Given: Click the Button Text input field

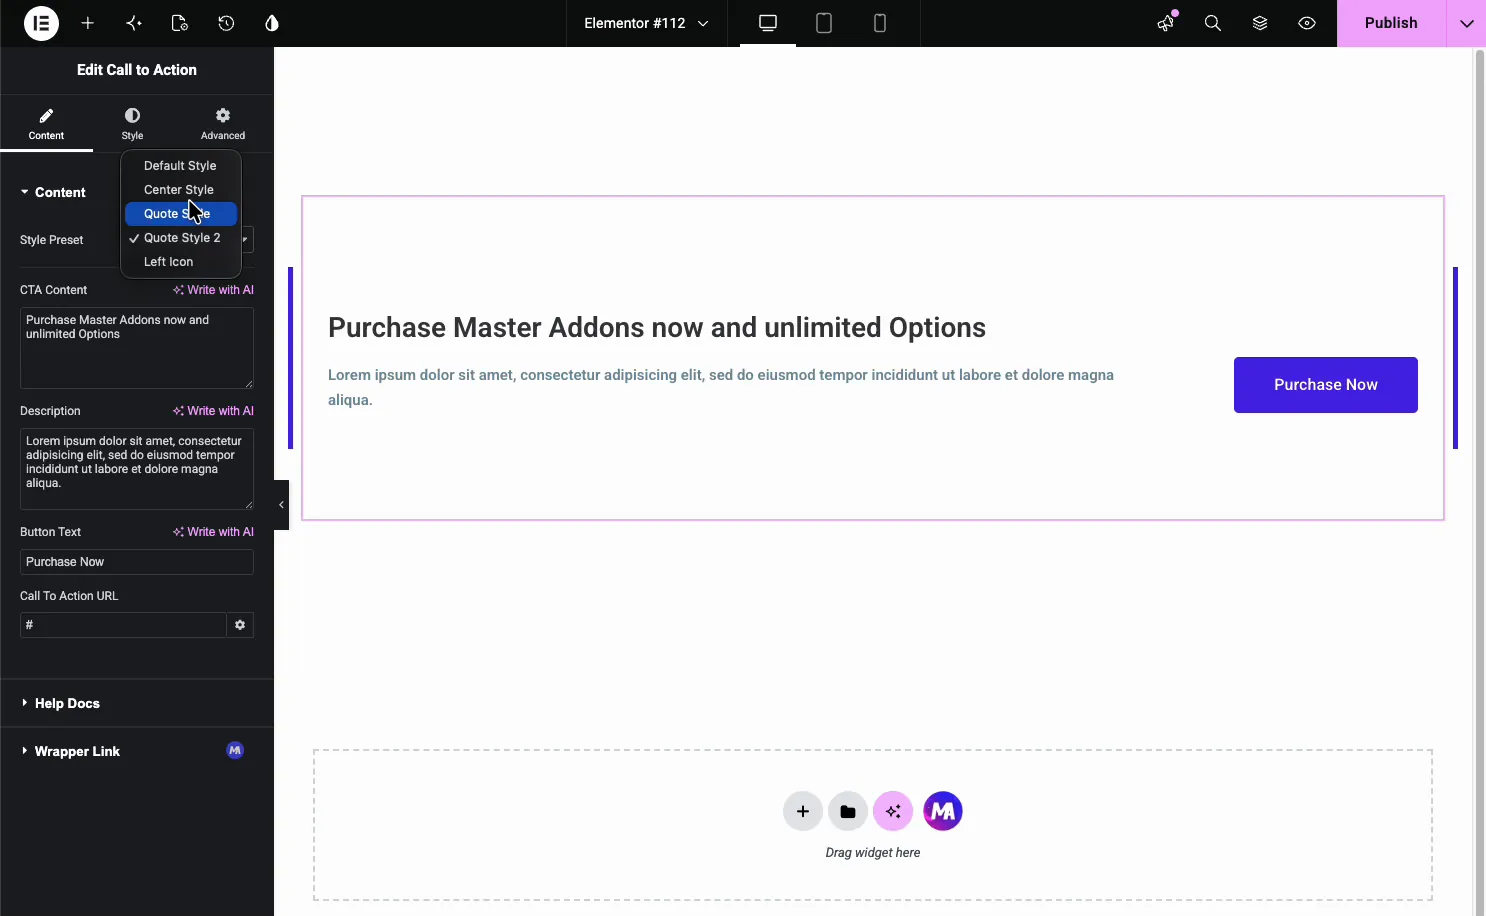Looking at the screenshot, I should [137, 562].
